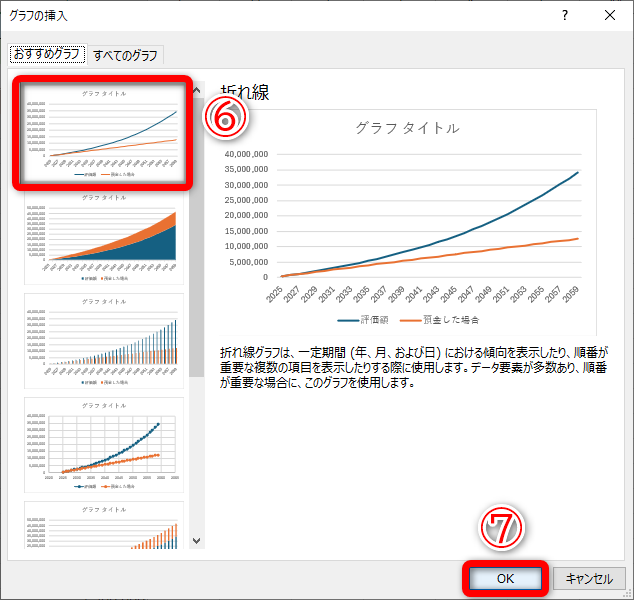Click the chart list scrollbar thumb
Viewport: 634px width, 600px height.
(x=197, y=239)
